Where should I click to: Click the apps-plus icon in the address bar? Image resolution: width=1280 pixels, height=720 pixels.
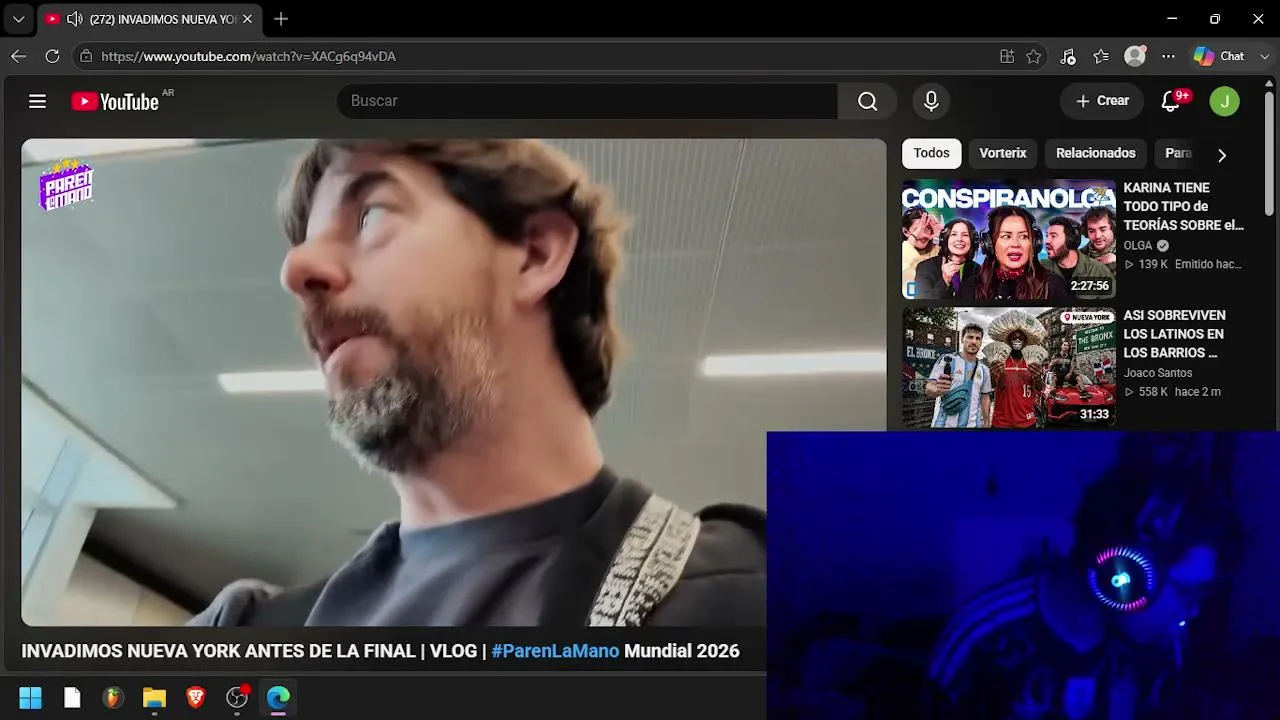1007,56
